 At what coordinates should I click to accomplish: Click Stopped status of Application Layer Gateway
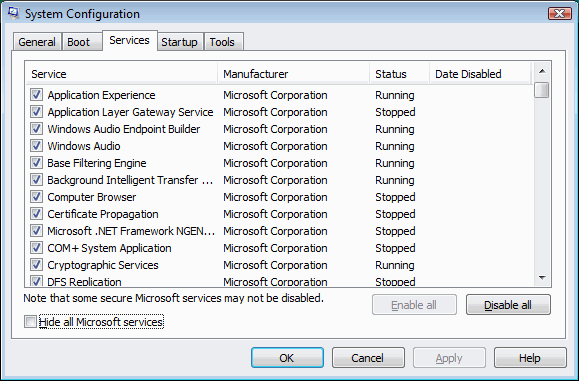pyautogui.click(x=395, y=112)
